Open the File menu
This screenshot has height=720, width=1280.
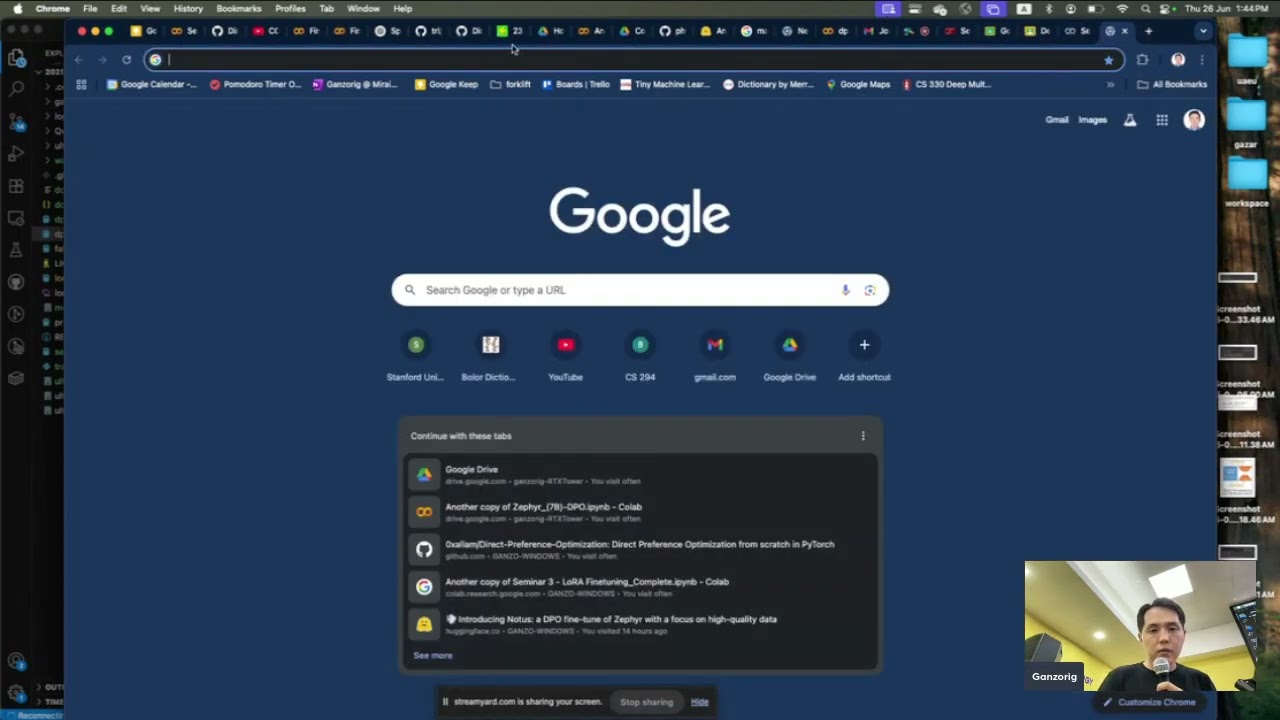click(90, 9)
